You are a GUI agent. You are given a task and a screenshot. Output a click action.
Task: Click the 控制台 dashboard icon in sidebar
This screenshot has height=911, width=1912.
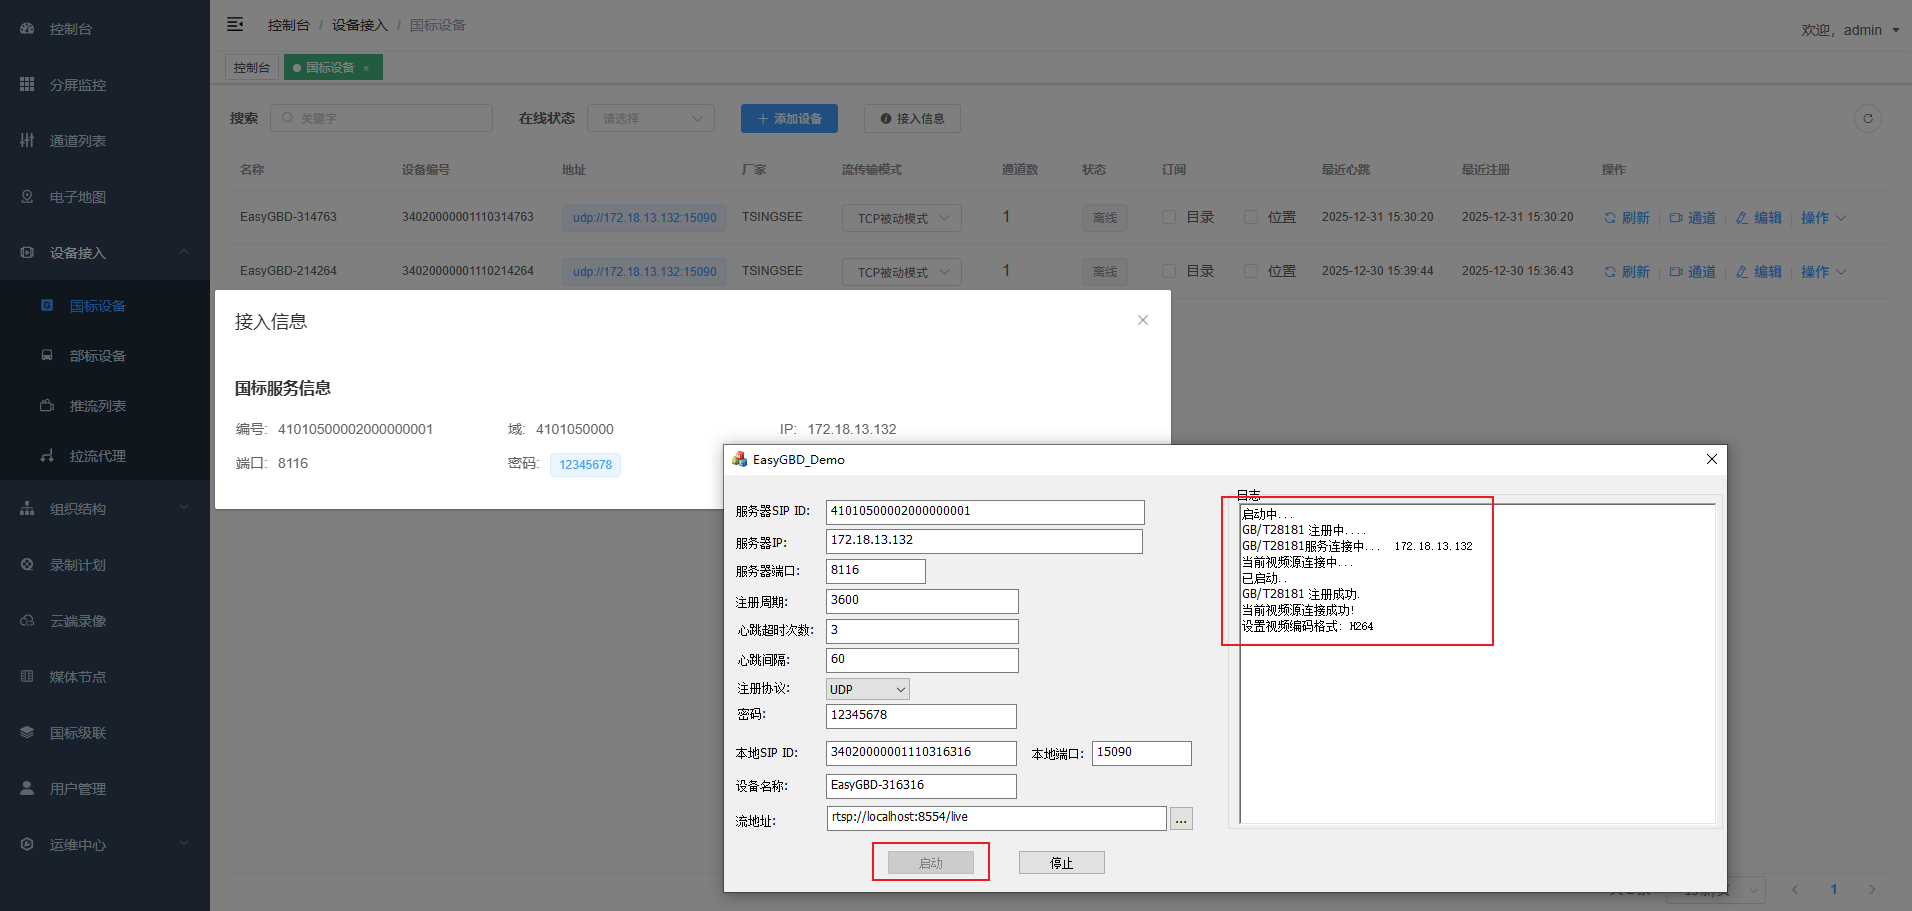[27, 29]
